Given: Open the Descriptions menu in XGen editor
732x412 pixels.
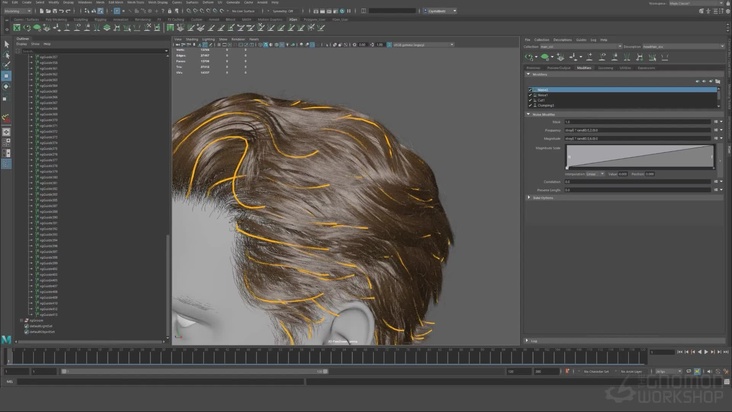Looking at the screenshot, I should 562,40.
